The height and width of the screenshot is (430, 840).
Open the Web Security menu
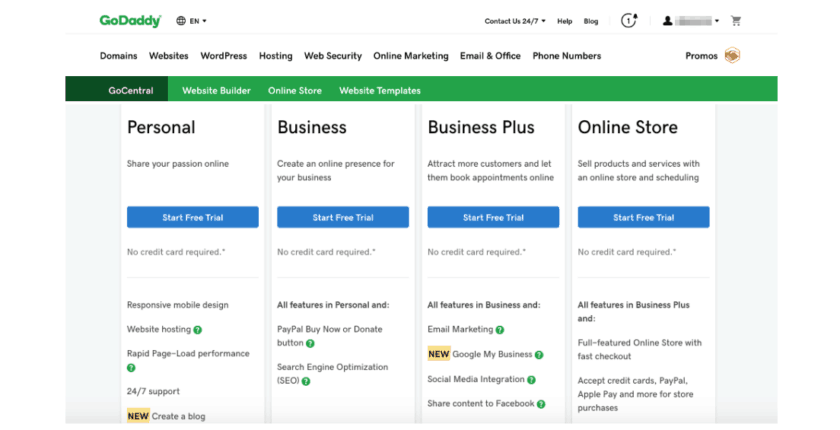tap(333, 56)
